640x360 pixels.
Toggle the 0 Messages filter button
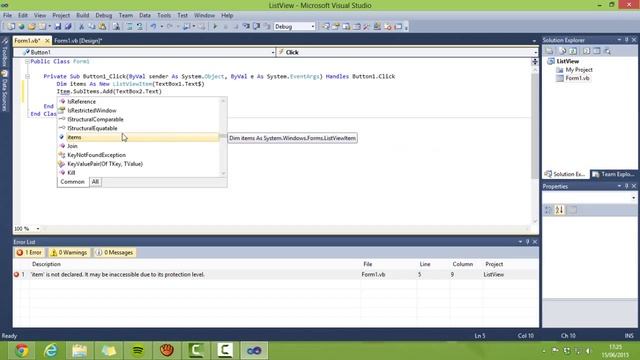tap(115, 253)
